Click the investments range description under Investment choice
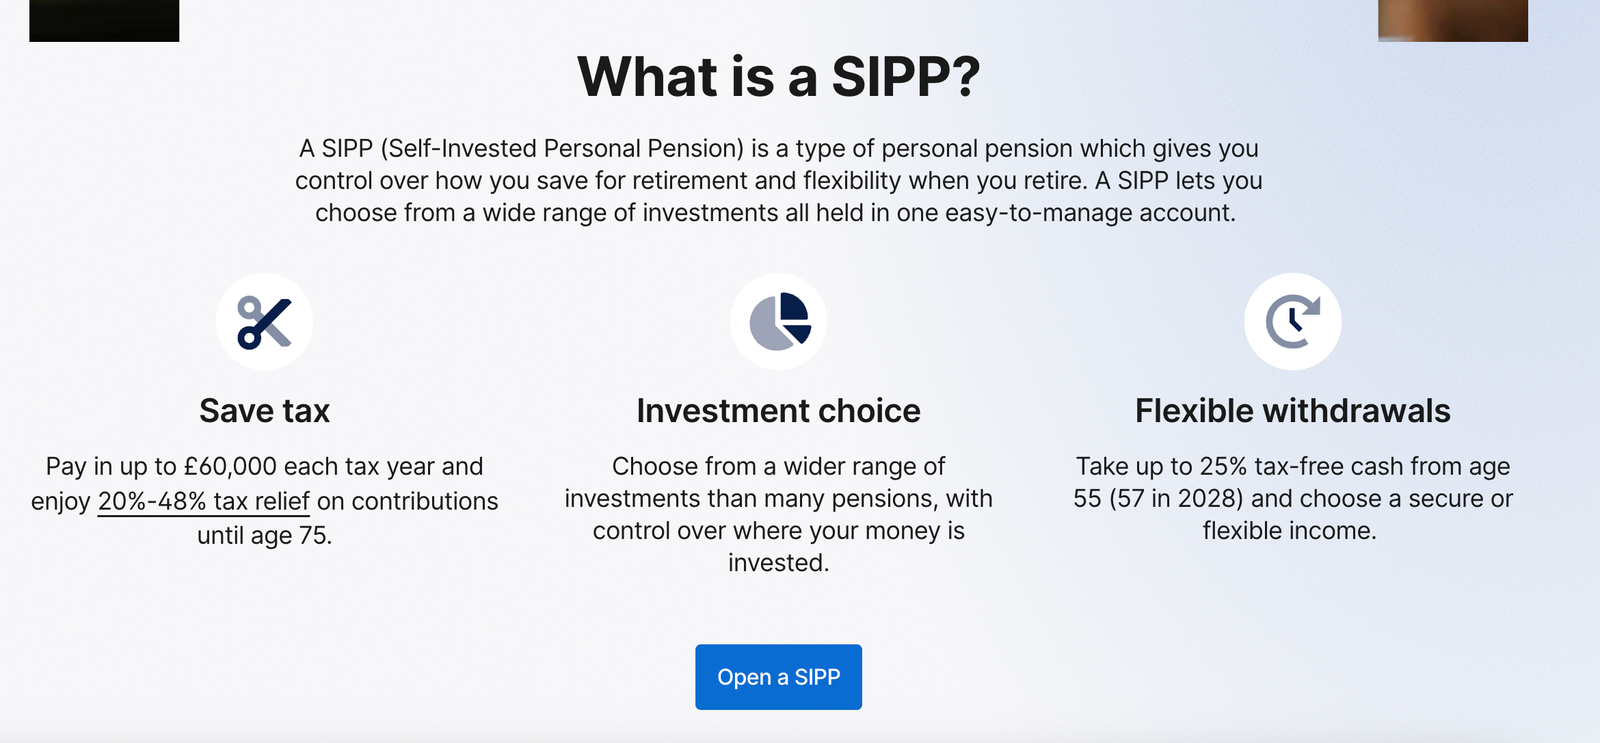Screen dimensions: 1600x743 coord(779,514)
